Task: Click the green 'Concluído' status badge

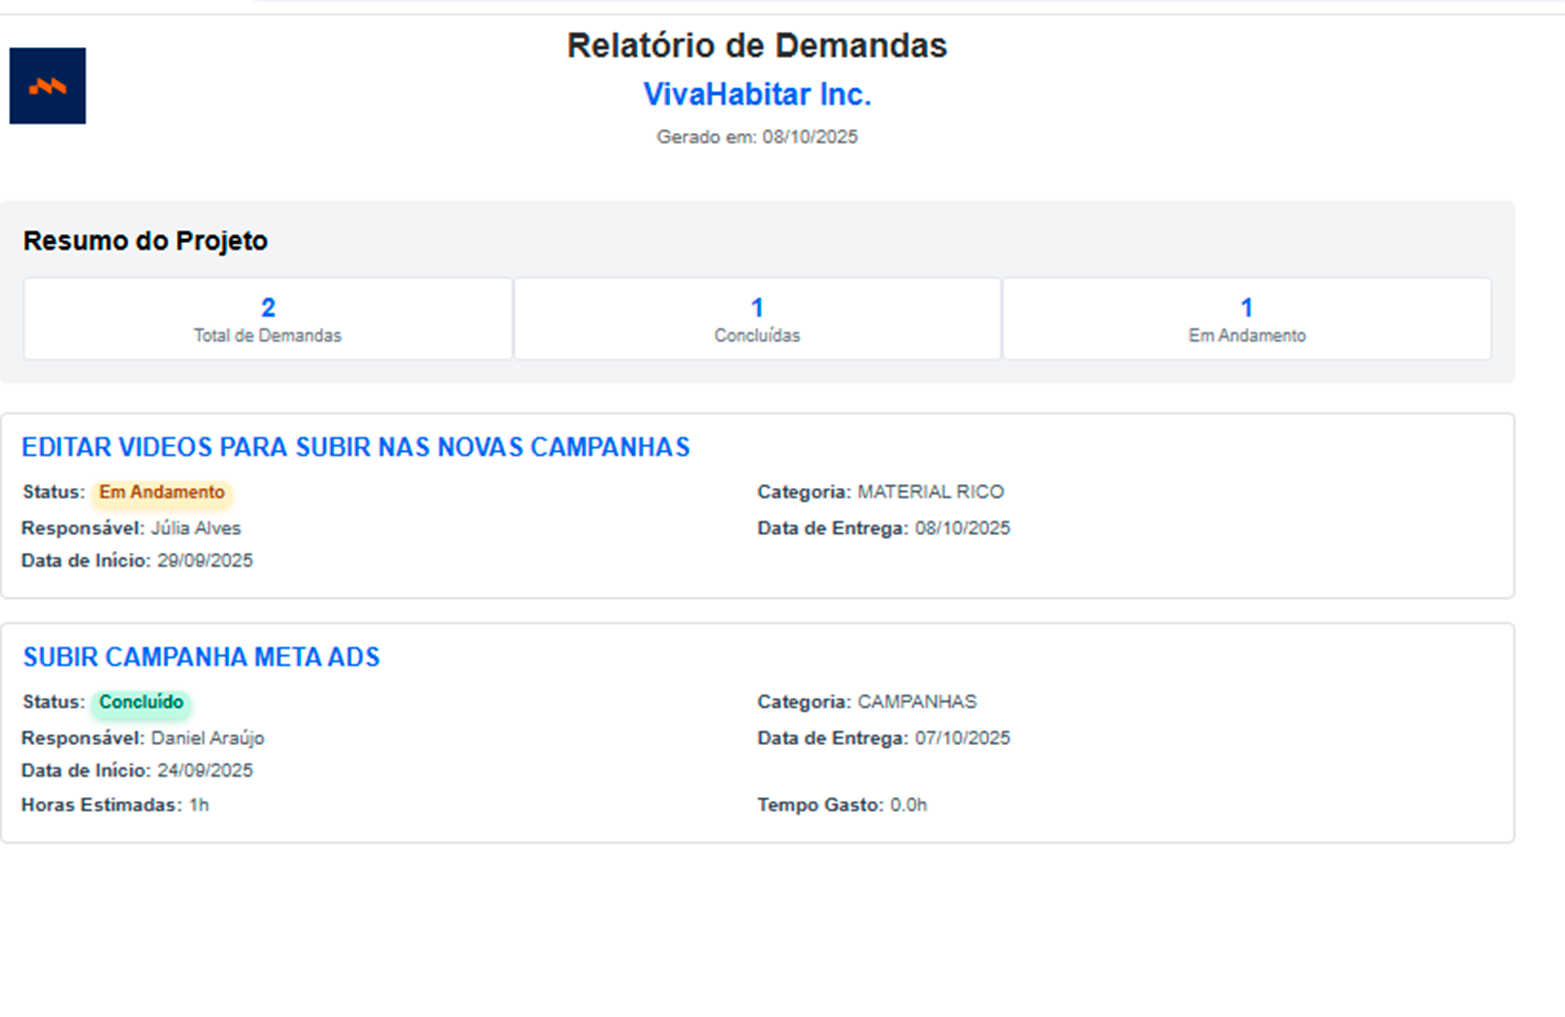Action: [141, 702]
